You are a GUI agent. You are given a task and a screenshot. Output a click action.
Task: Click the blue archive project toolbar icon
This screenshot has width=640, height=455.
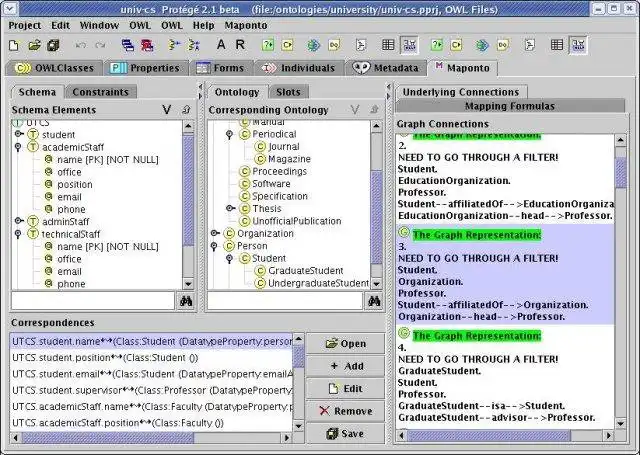click(128, 45)
